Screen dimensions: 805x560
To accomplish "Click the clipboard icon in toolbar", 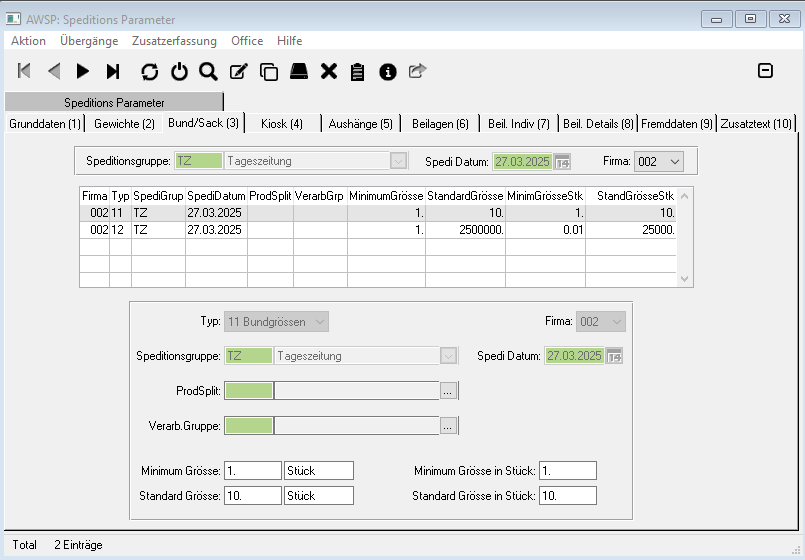I will (357, 71).
